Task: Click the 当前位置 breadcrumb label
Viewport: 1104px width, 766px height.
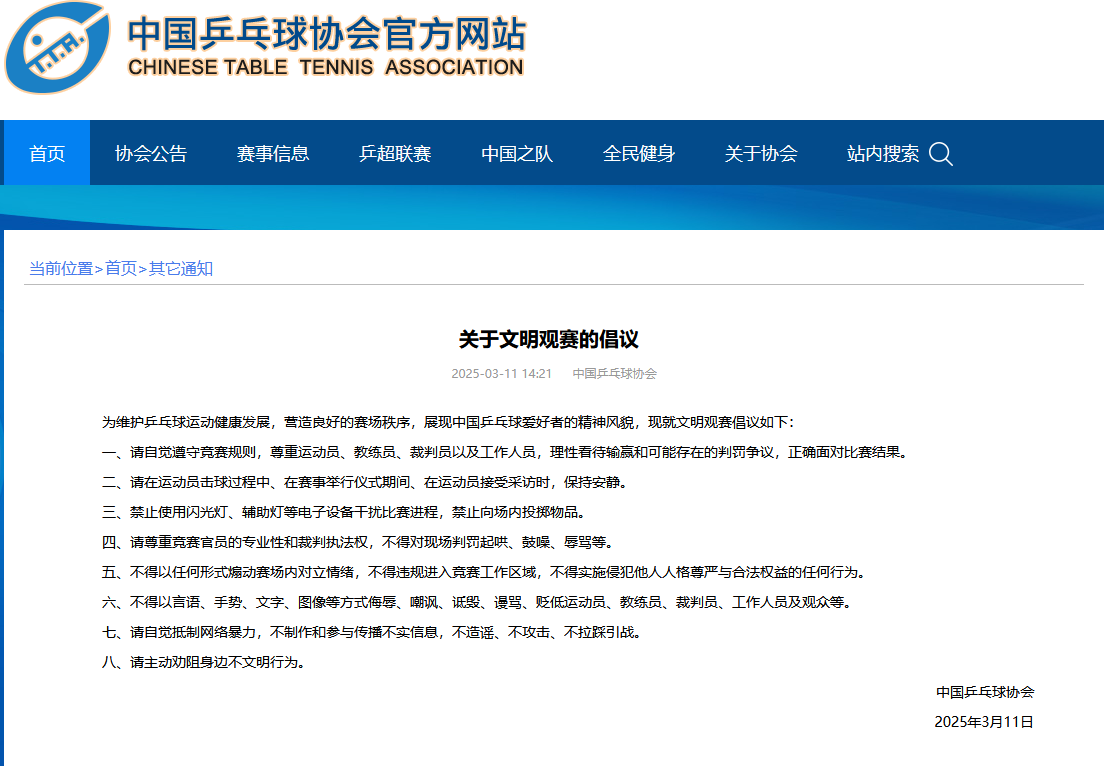Action: click(x=61, y=268)
